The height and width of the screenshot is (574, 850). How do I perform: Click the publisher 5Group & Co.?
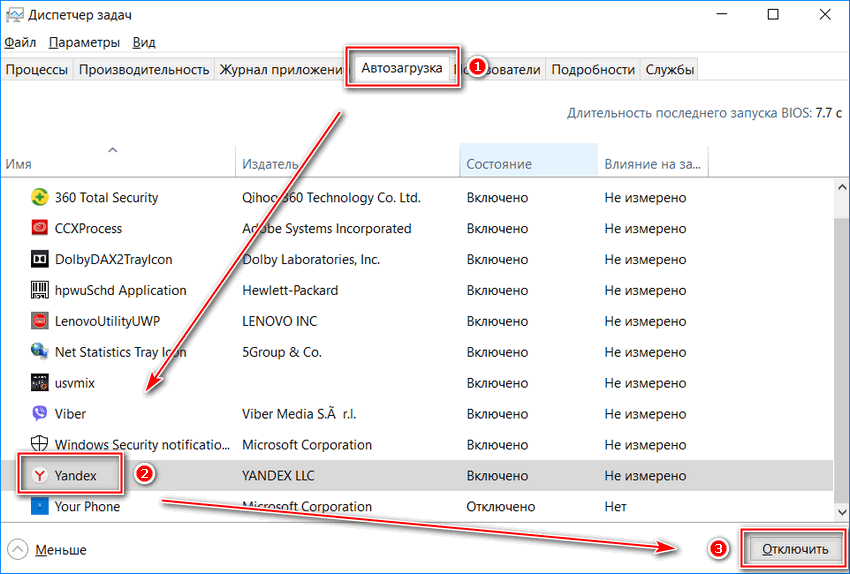click(282, 352)
